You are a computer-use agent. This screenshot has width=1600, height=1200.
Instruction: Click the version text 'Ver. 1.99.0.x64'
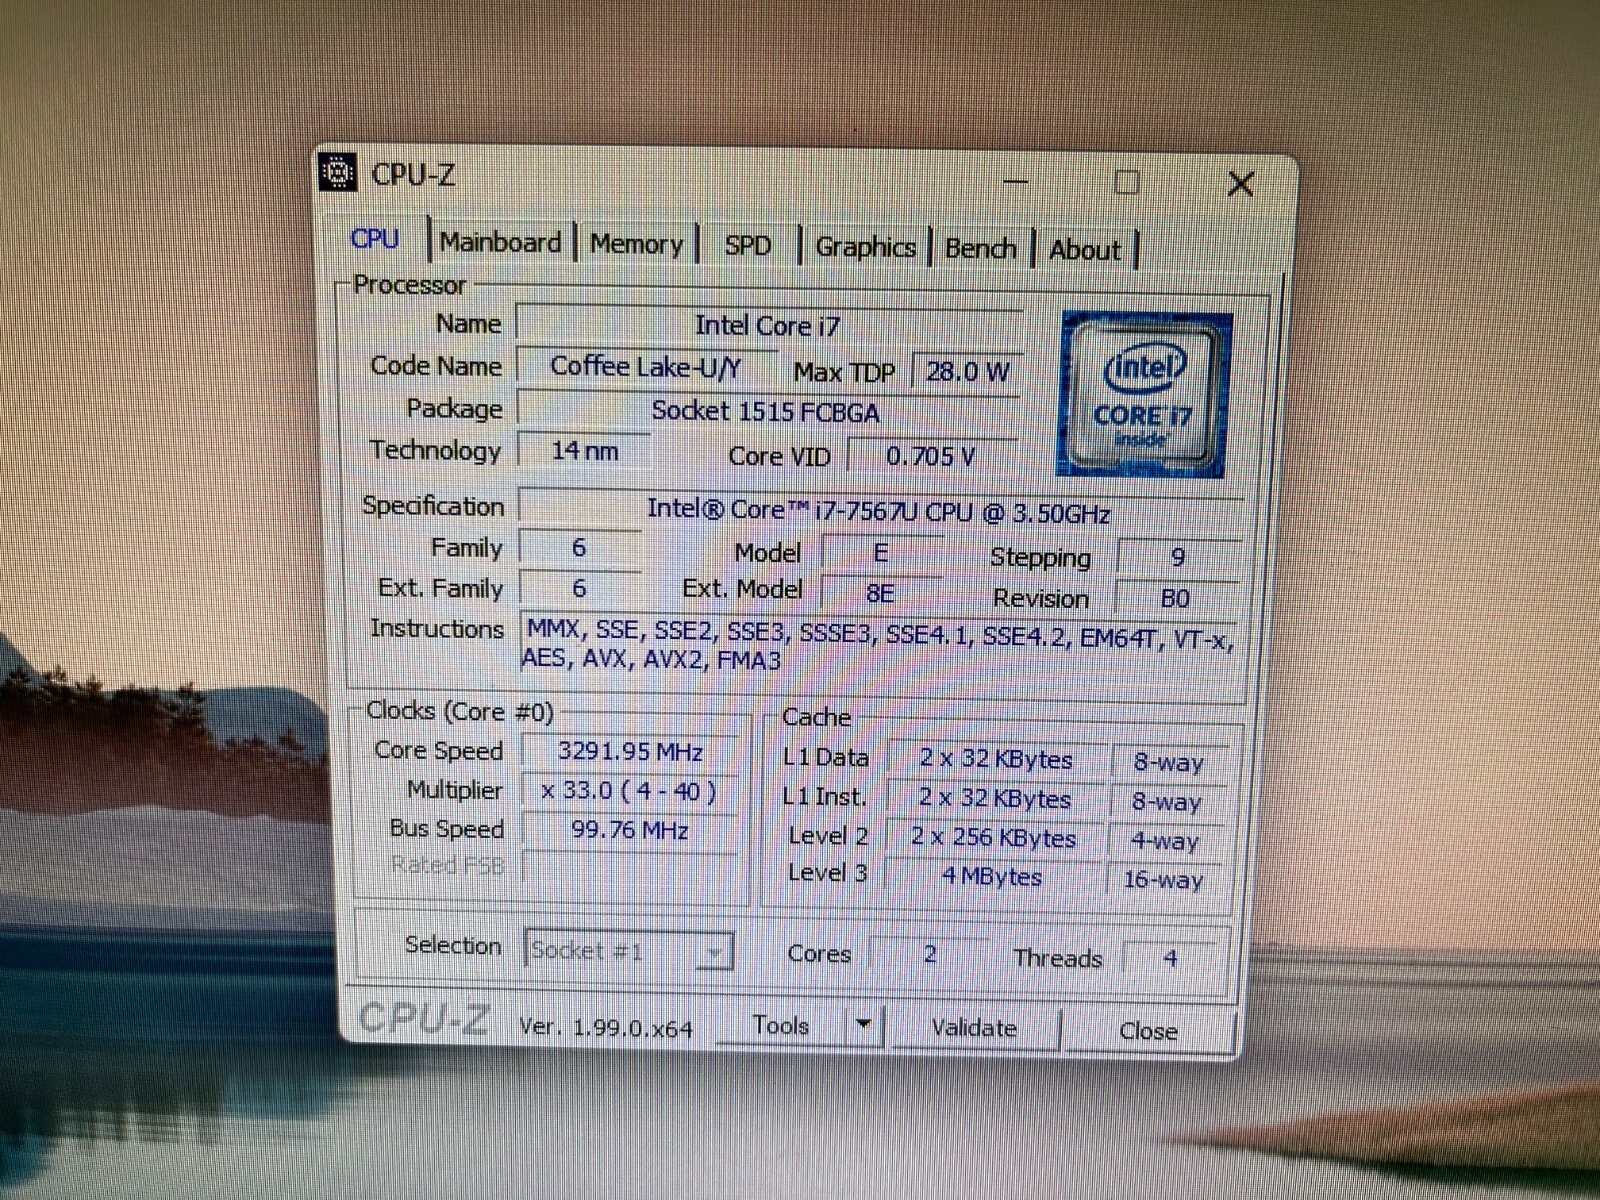point(606,1028)
